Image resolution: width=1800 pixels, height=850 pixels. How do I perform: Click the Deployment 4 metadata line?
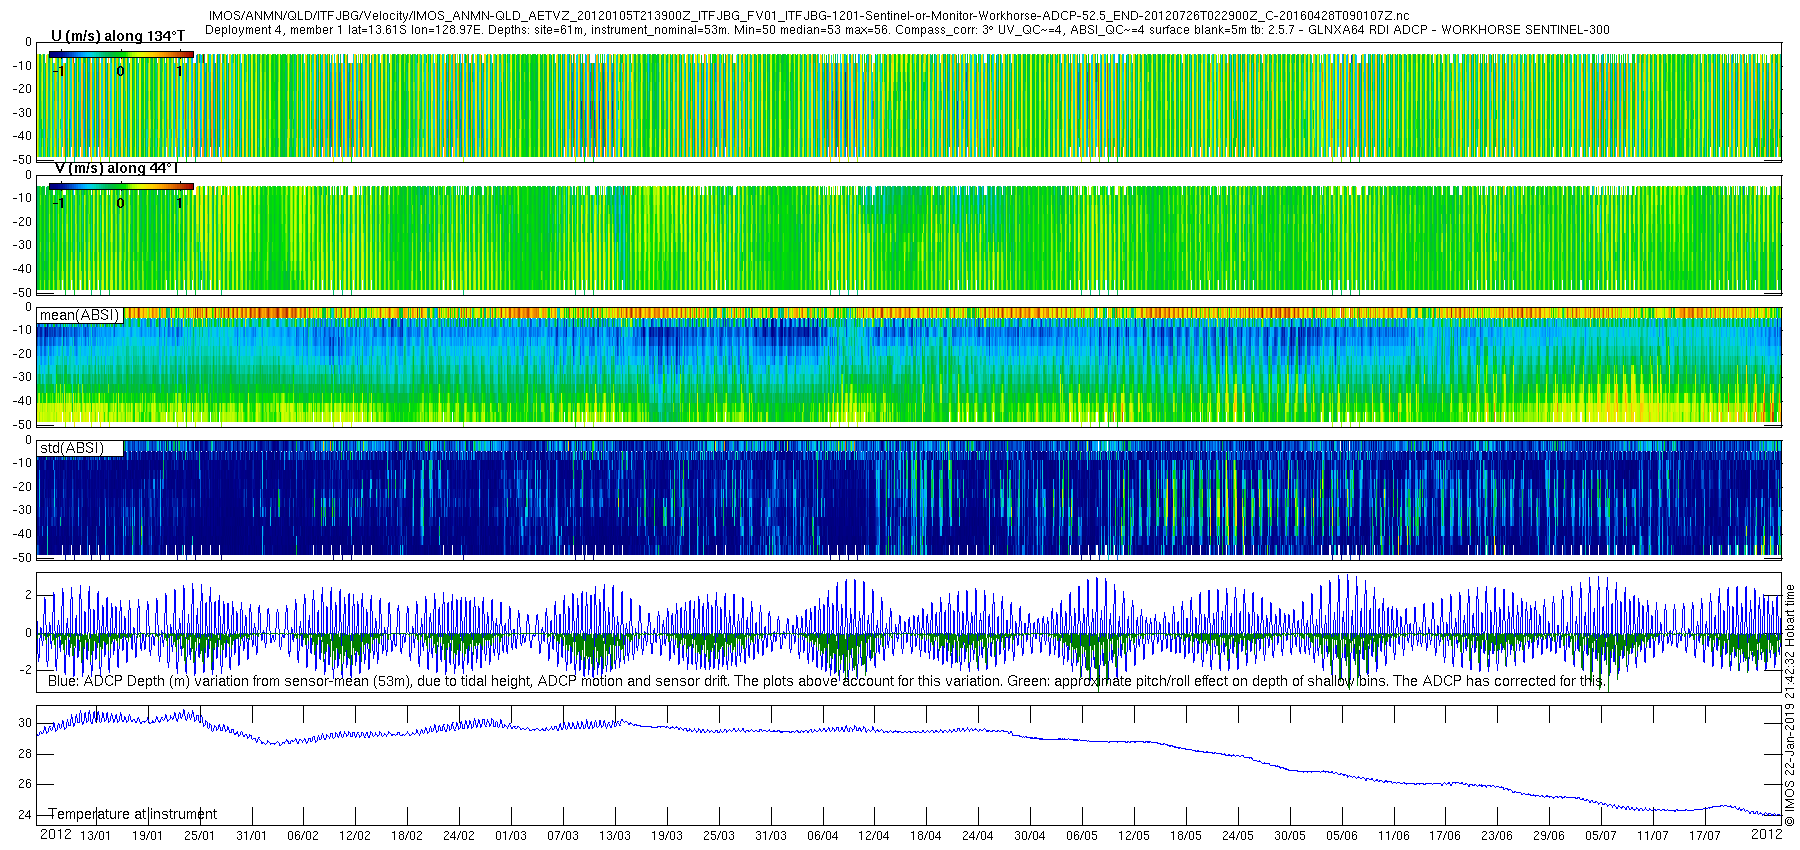tap(907, 30)
